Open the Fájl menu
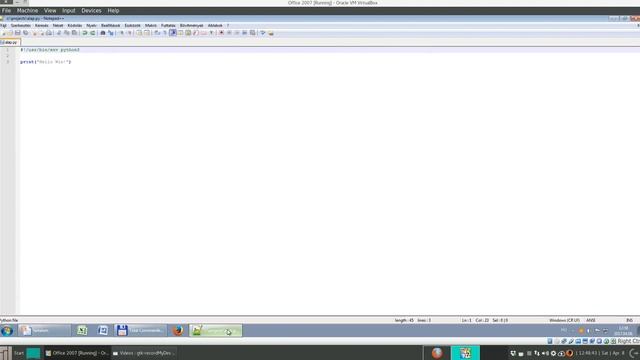Screen dimensions: 640x360 click(x=3, y=25)
